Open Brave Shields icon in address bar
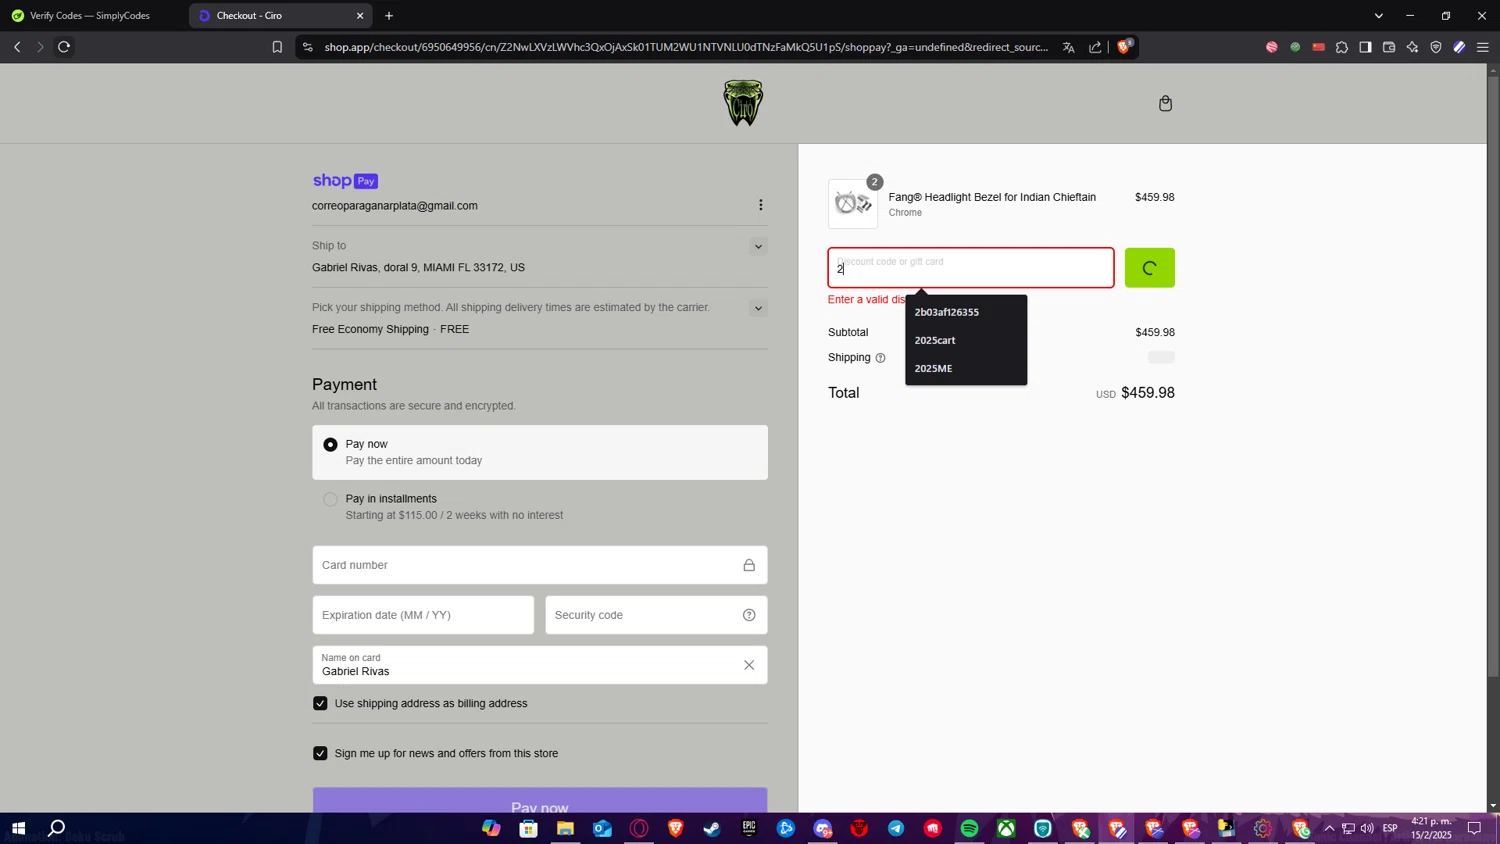 click(x=1124, y=46)
